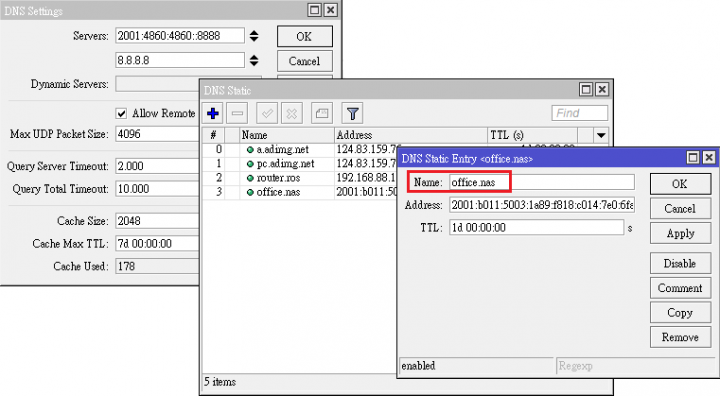The image size is (720, 396).
Task: Click the Cache Max TTL field
Action: click(157, 243)
